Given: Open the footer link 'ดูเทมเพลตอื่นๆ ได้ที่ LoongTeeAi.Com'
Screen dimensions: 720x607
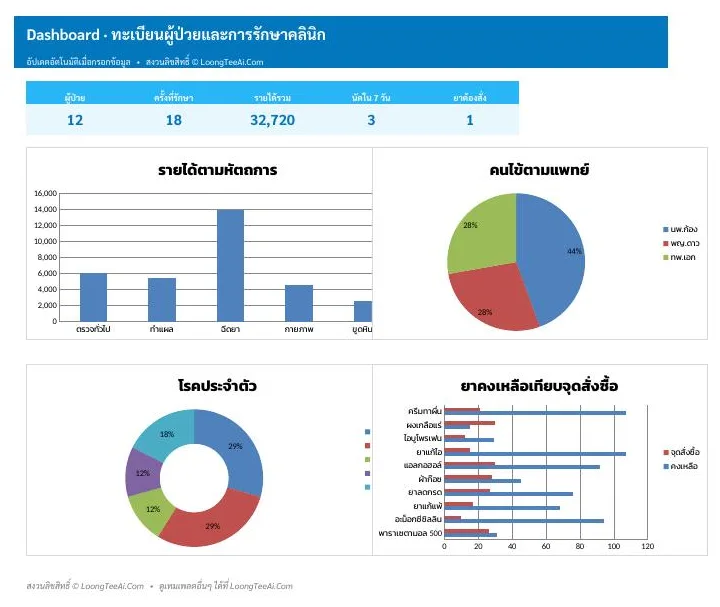Looking at the screenshot, I should coord(226,586).
